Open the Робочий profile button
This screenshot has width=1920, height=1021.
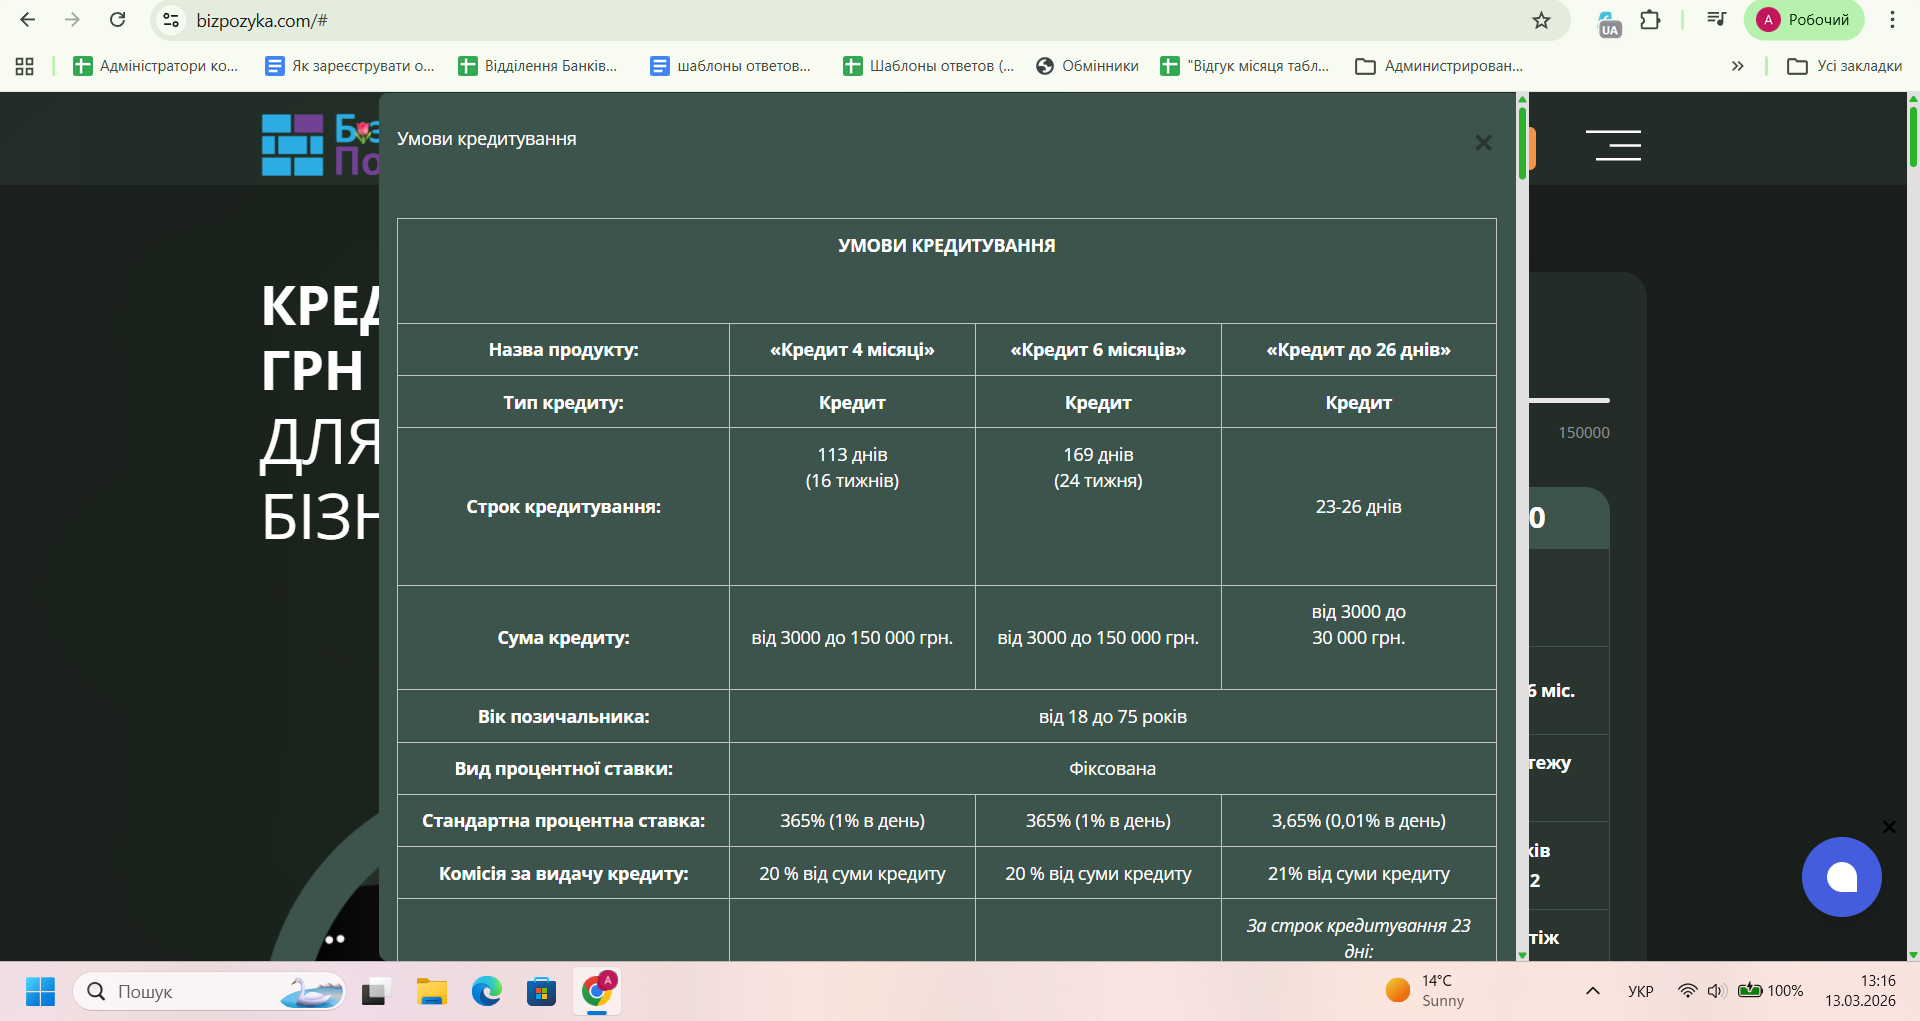coord(1804,20)
